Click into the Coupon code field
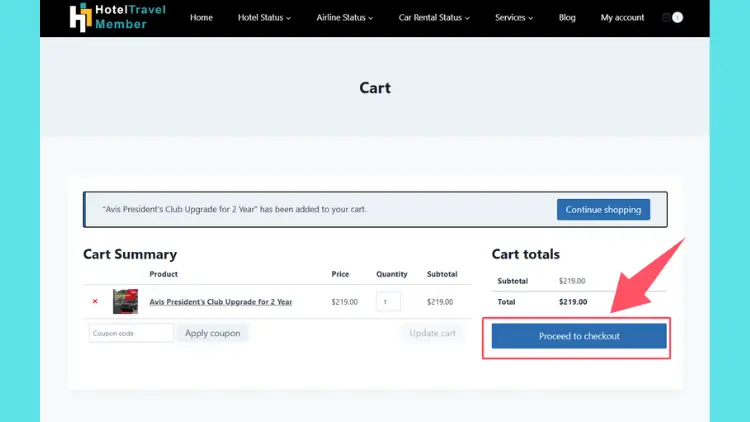Image resolution: width=750 pixels, height=422 pixels. (131, 333)
